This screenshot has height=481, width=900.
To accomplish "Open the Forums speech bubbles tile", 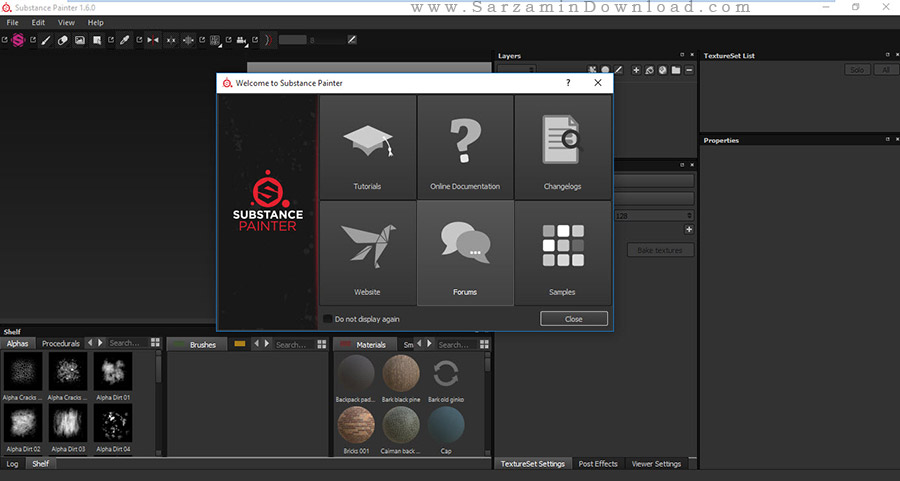I will pos(465,253).
